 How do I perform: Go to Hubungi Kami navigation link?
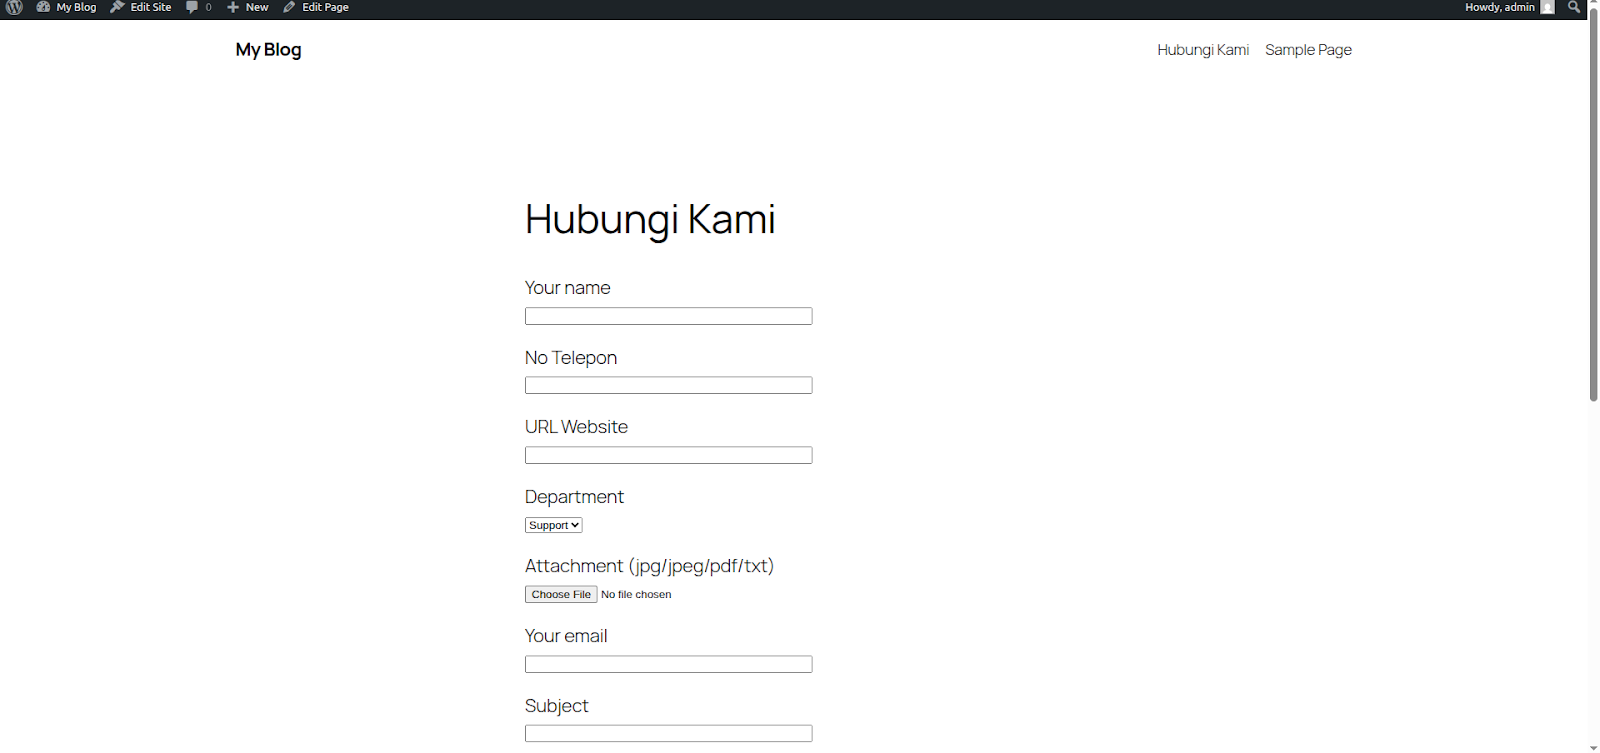[x=1202, y=50]
